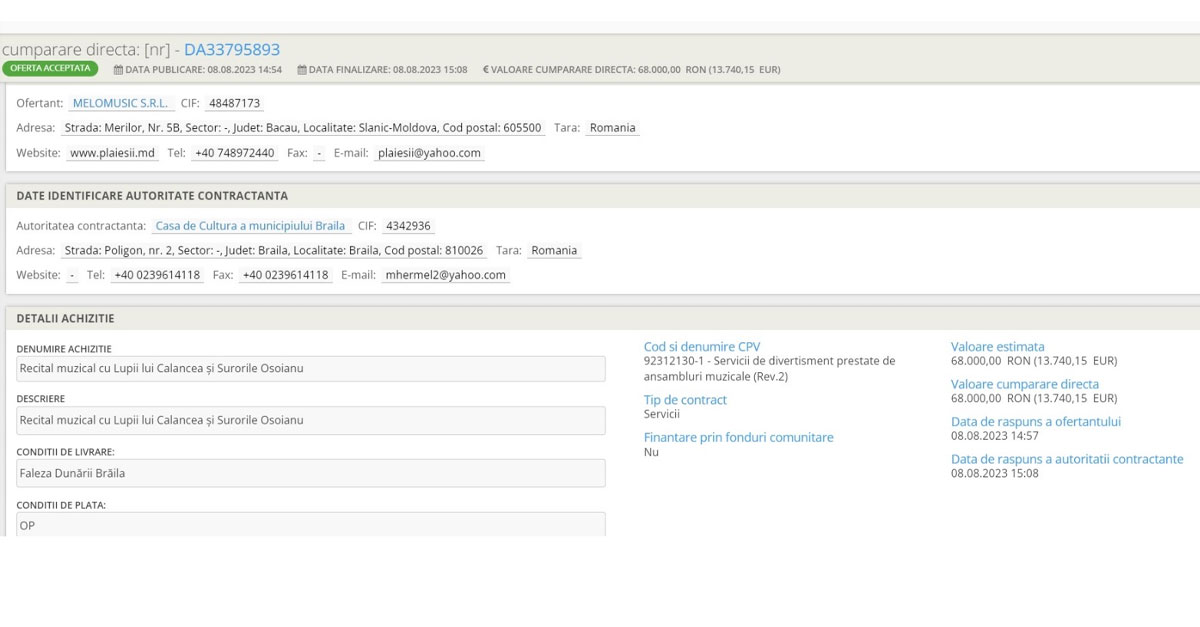Click Data de raspuns a autoritatii contractante label
Image resolution: width=1200 pixels, height=627 pixels.
point(1067,459)
